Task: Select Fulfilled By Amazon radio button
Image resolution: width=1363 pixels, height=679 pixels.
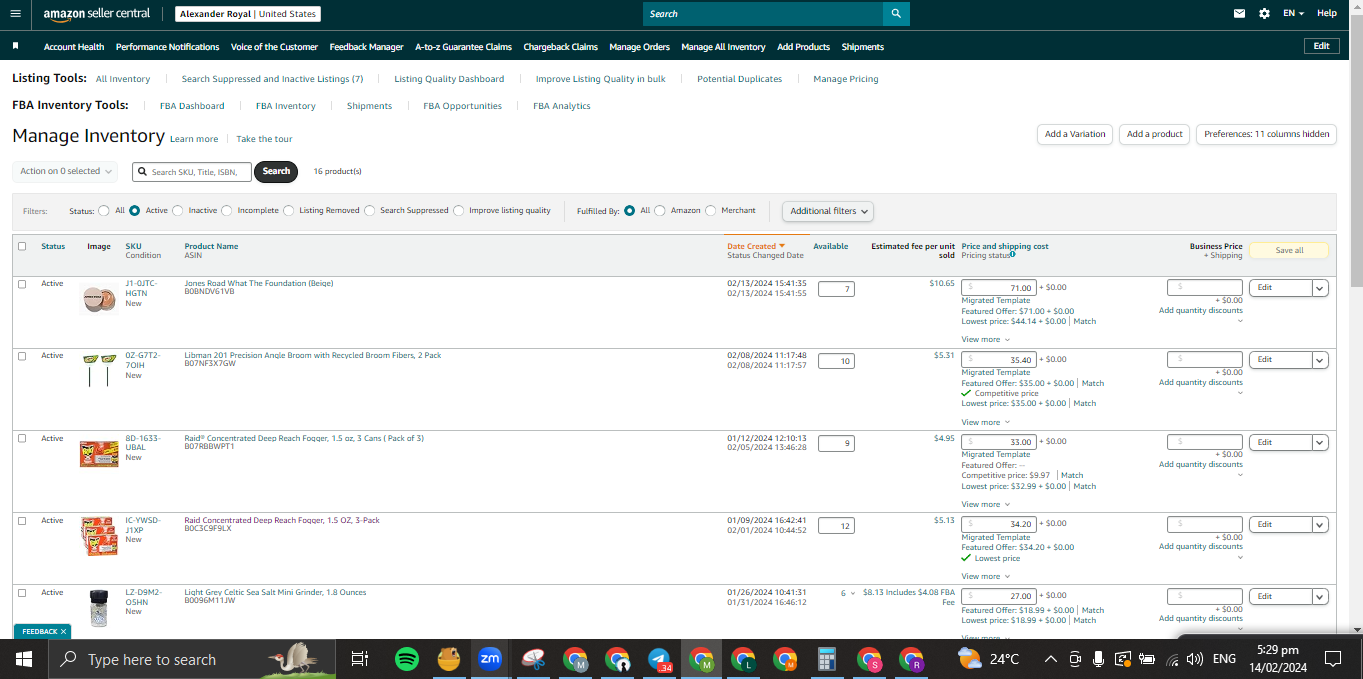Action: [660, 211]
